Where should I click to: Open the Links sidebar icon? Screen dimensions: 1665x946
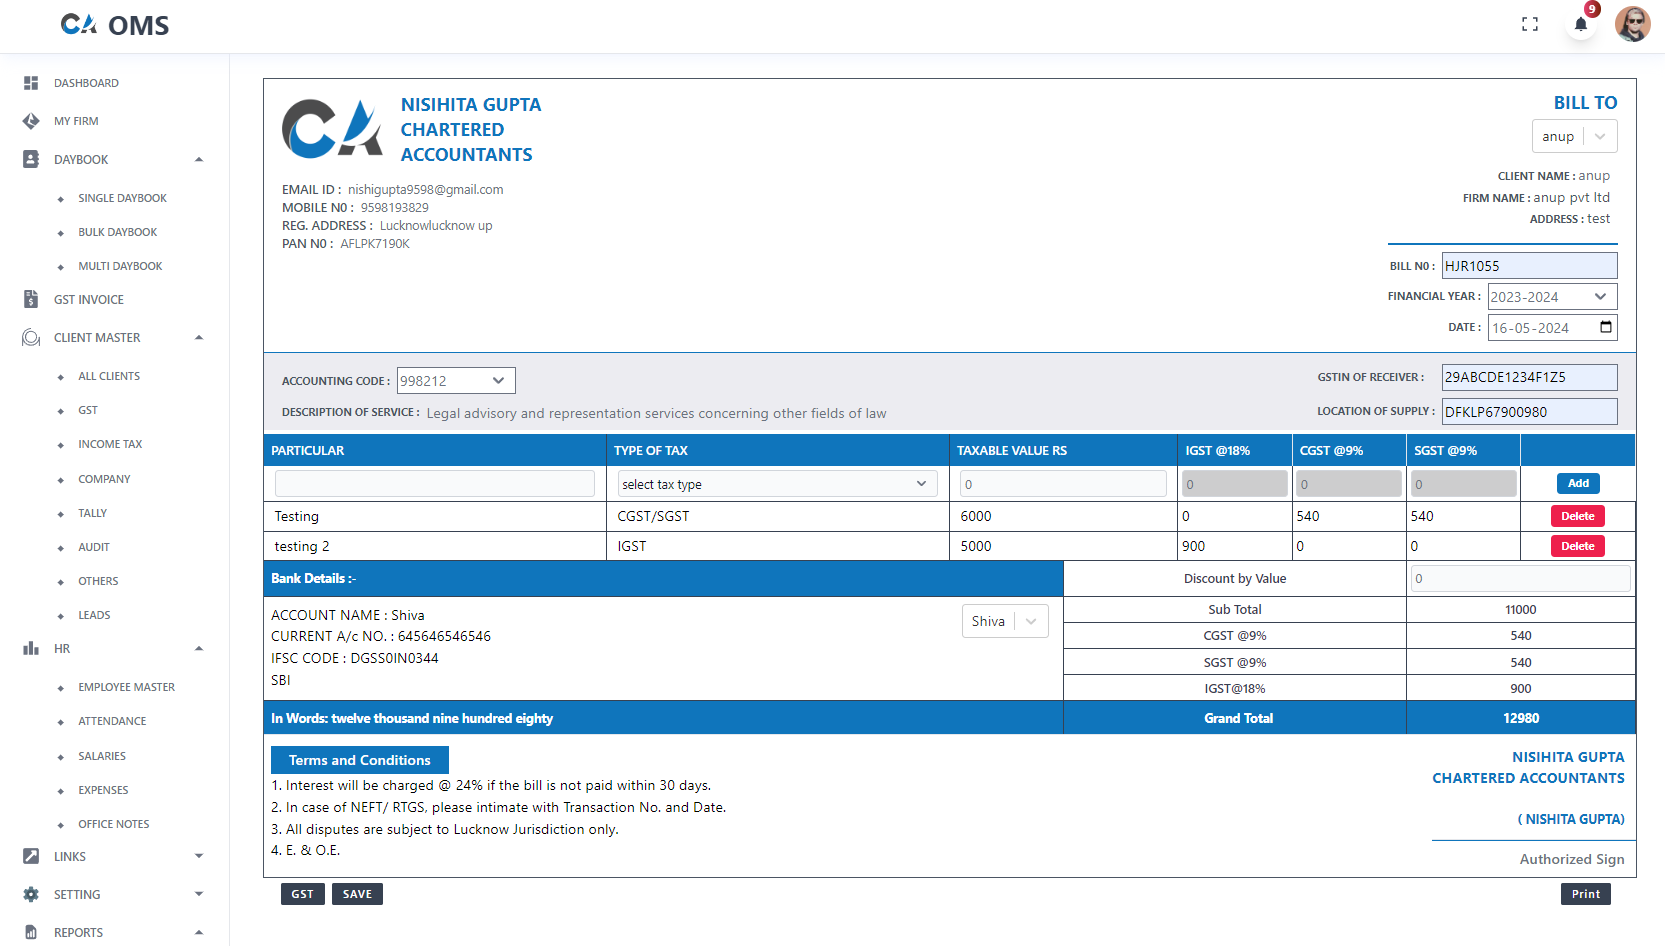30,856
